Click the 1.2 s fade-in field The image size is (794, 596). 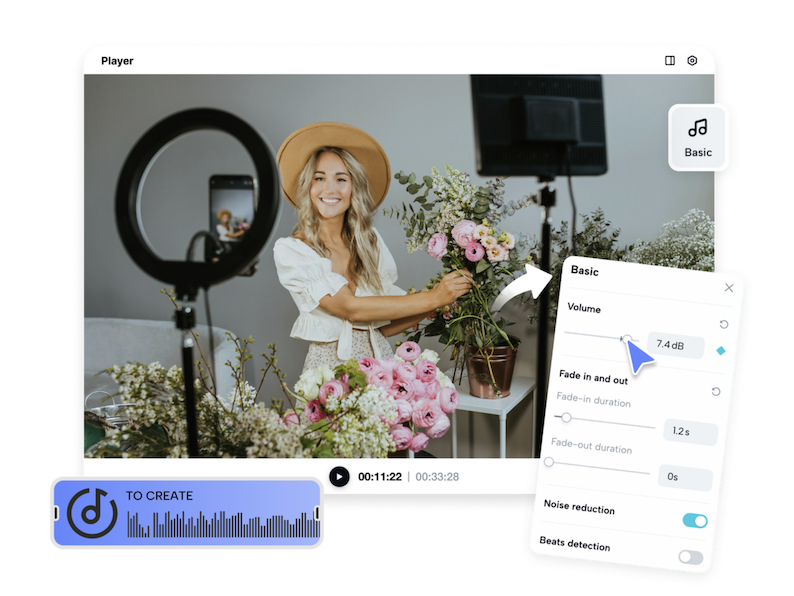[x=691, y=431]
